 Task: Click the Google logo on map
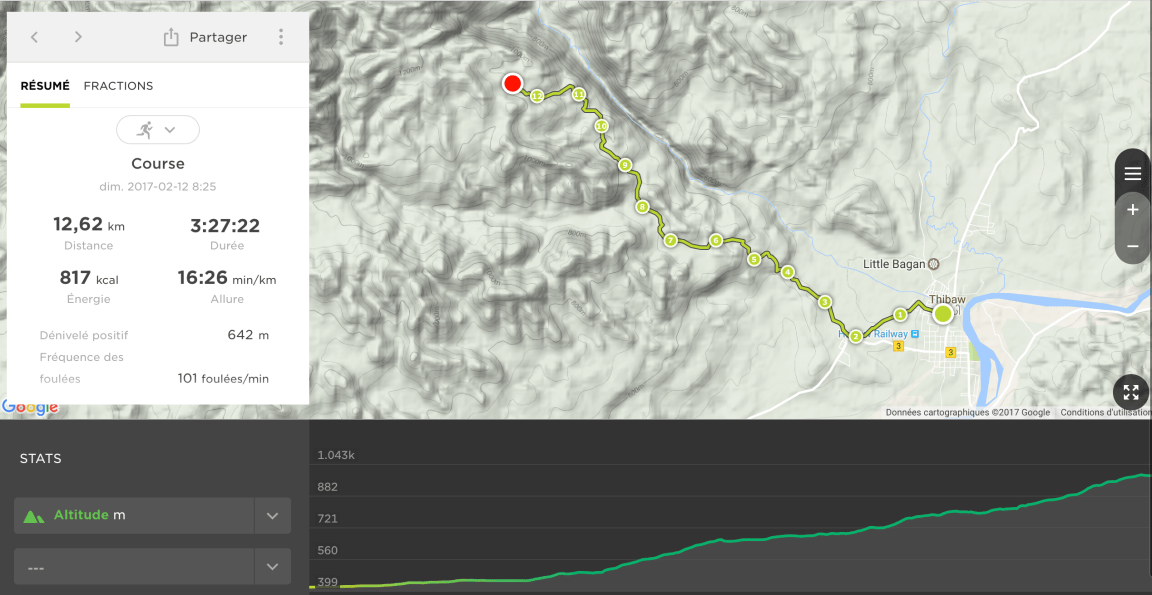click(x=30, y=407)
